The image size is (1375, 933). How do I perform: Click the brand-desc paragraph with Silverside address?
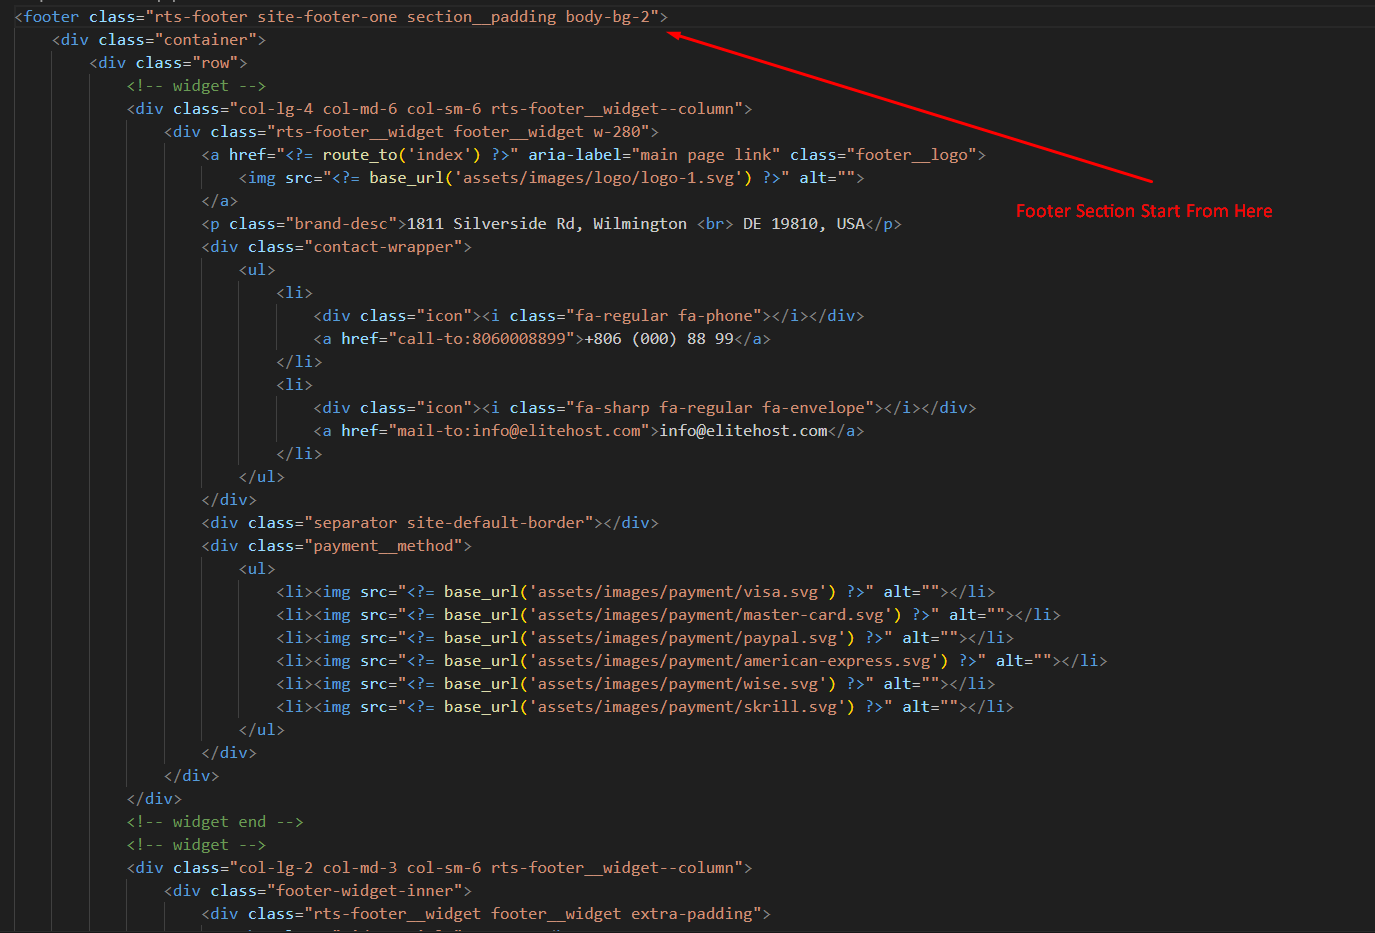(x=551, y=224)
